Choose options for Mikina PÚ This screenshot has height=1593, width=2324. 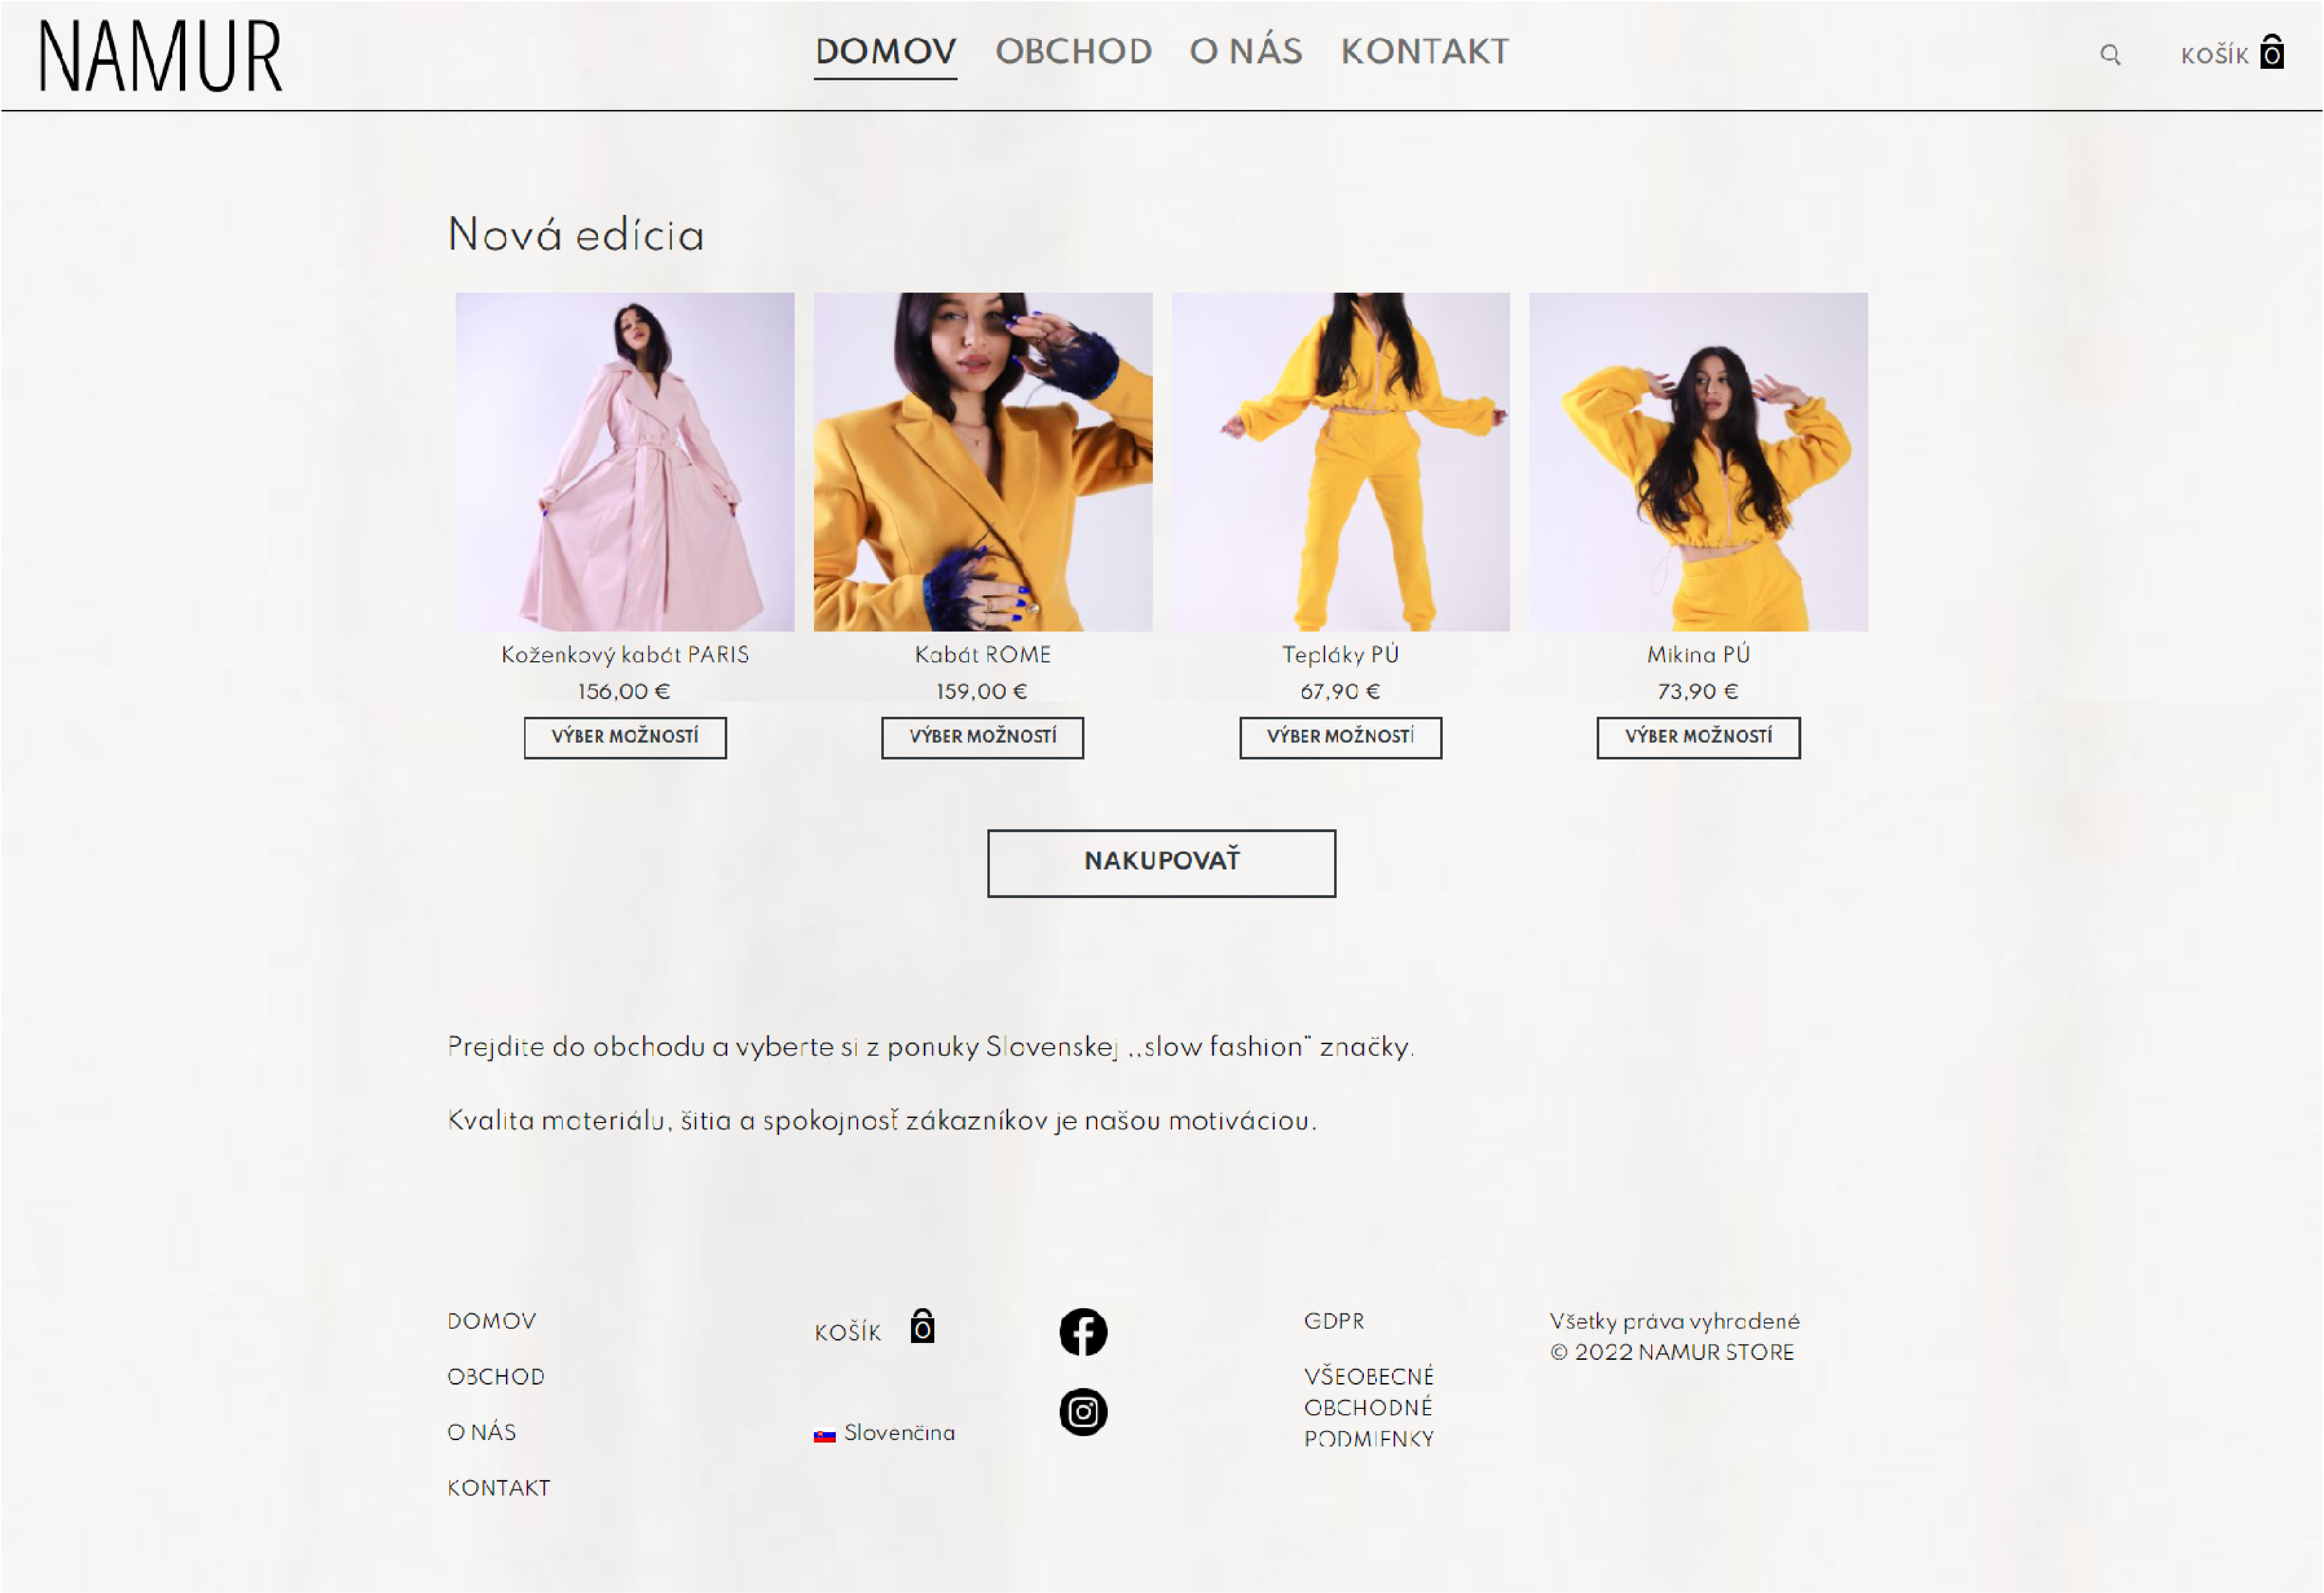click(1698, 737)
